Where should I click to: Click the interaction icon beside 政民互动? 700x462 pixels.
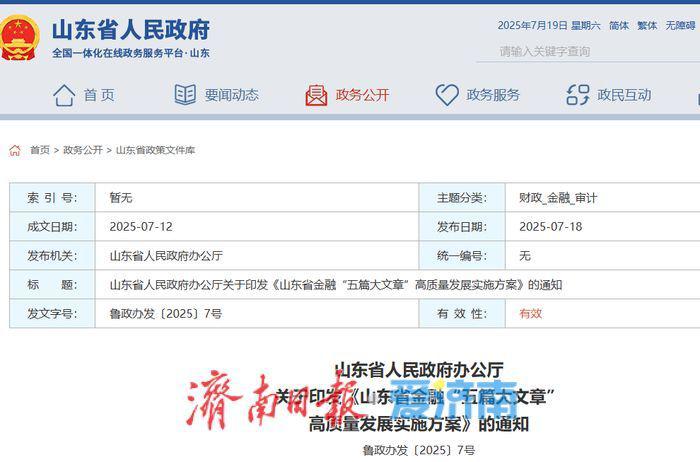point(578,95)
